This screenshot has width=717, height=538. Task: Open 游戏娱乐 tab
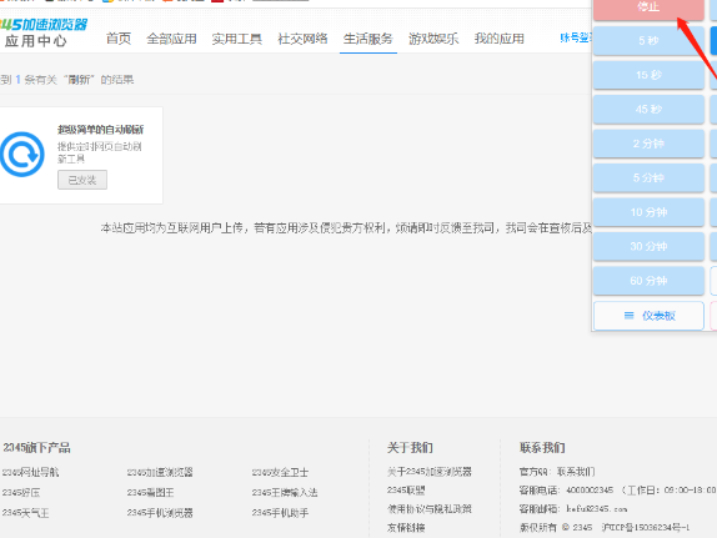[x=433, y=39]
